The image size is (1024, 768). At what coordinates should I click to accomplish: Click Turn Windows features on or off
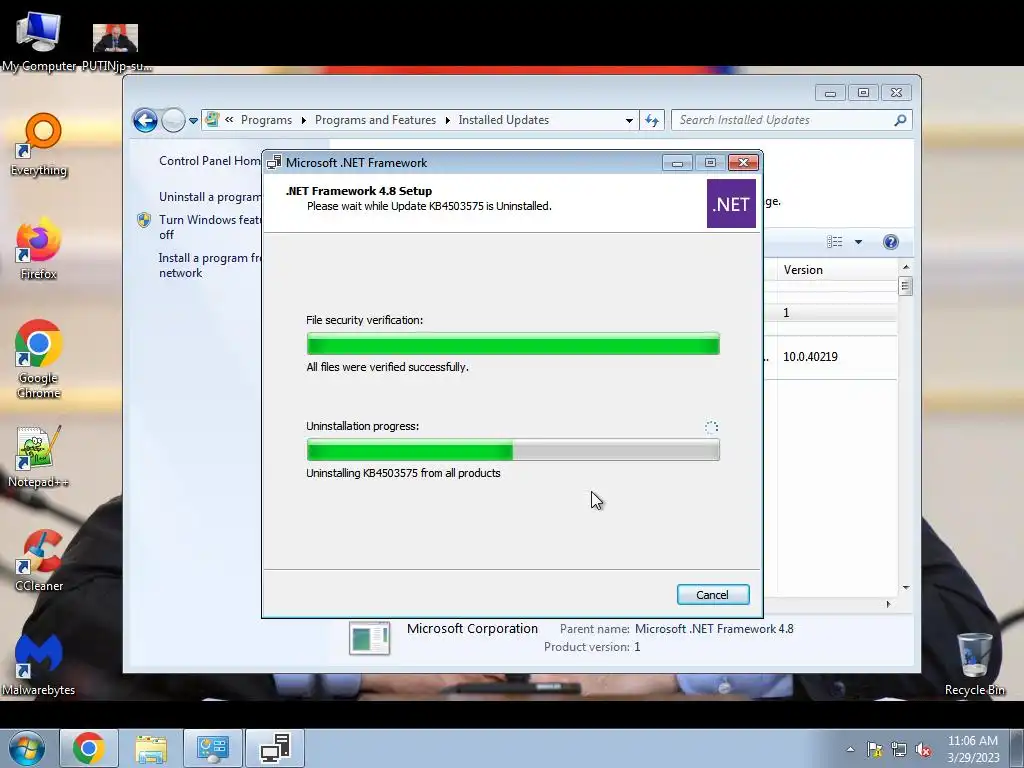coord(210,227)
